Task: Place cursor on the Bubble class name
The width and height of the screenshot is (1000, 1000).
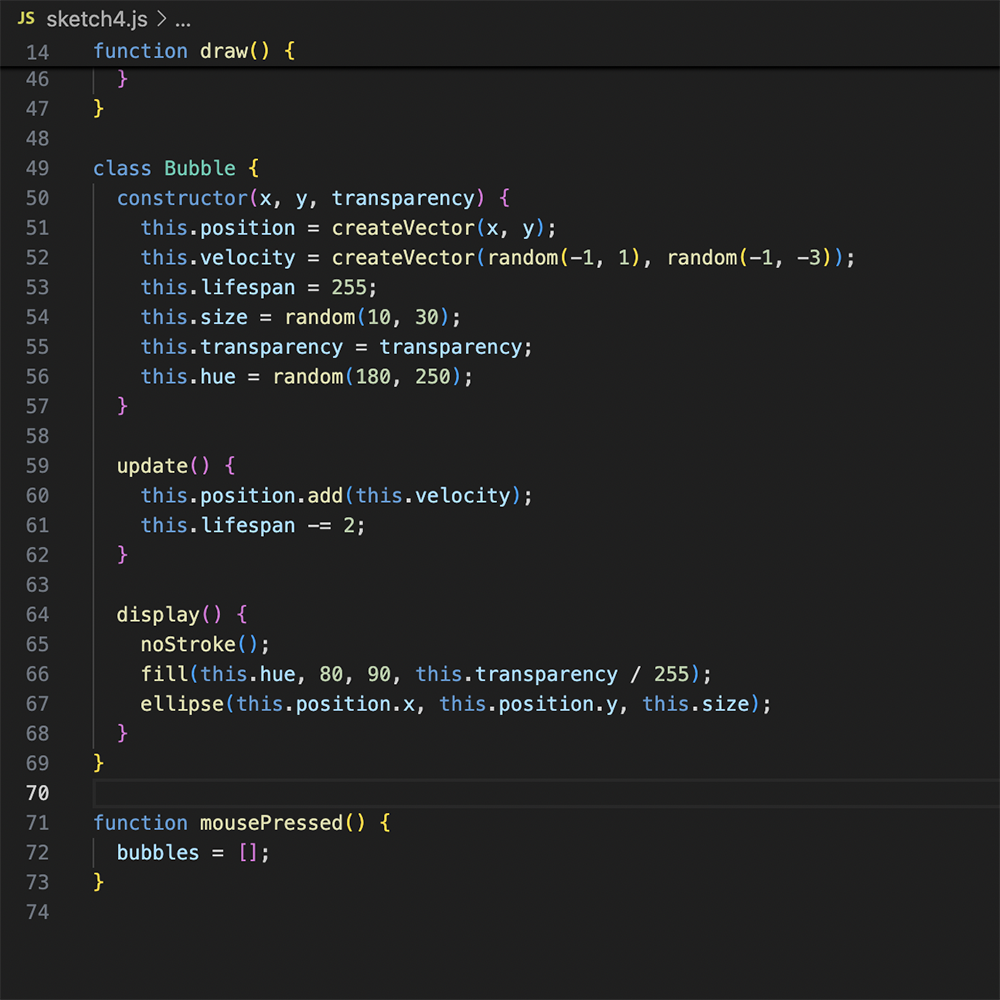Action: point(199,168)
